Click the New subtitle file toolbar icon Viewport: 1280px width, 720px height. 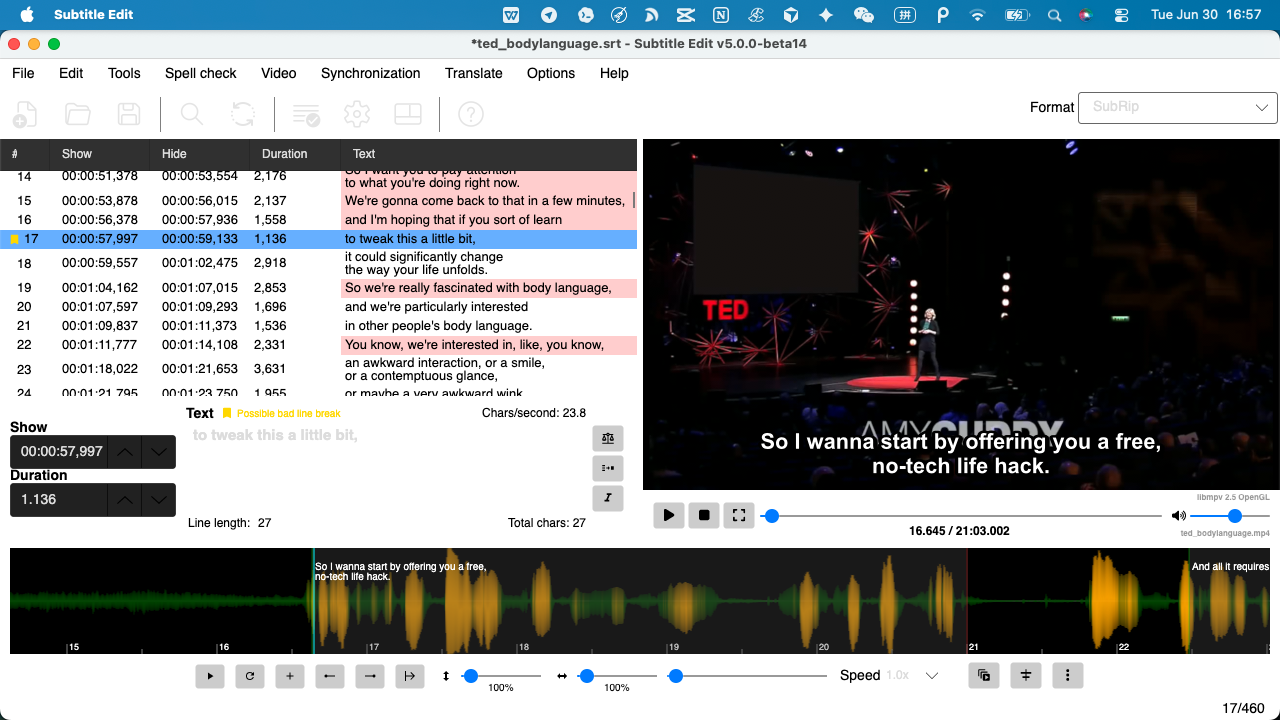coord(25,114)
